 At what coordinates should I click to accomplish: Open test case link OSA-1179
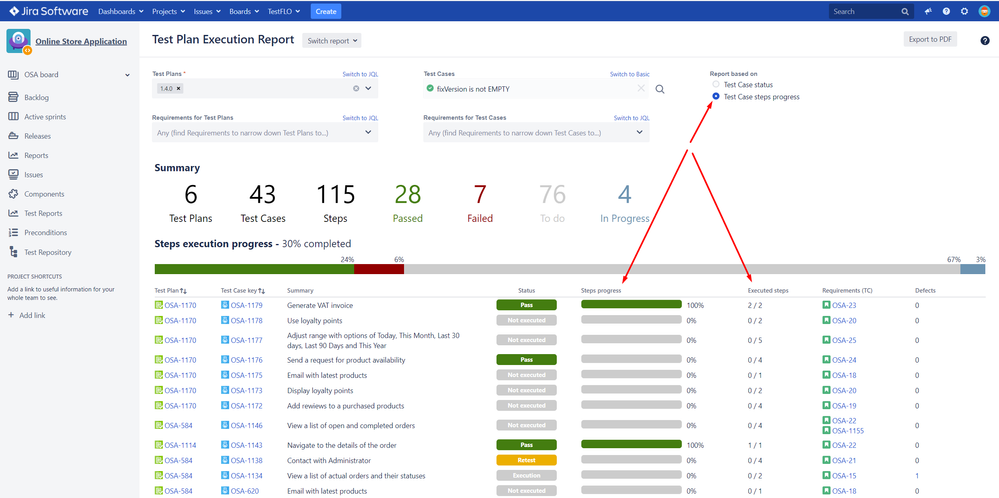pos(245,305)
